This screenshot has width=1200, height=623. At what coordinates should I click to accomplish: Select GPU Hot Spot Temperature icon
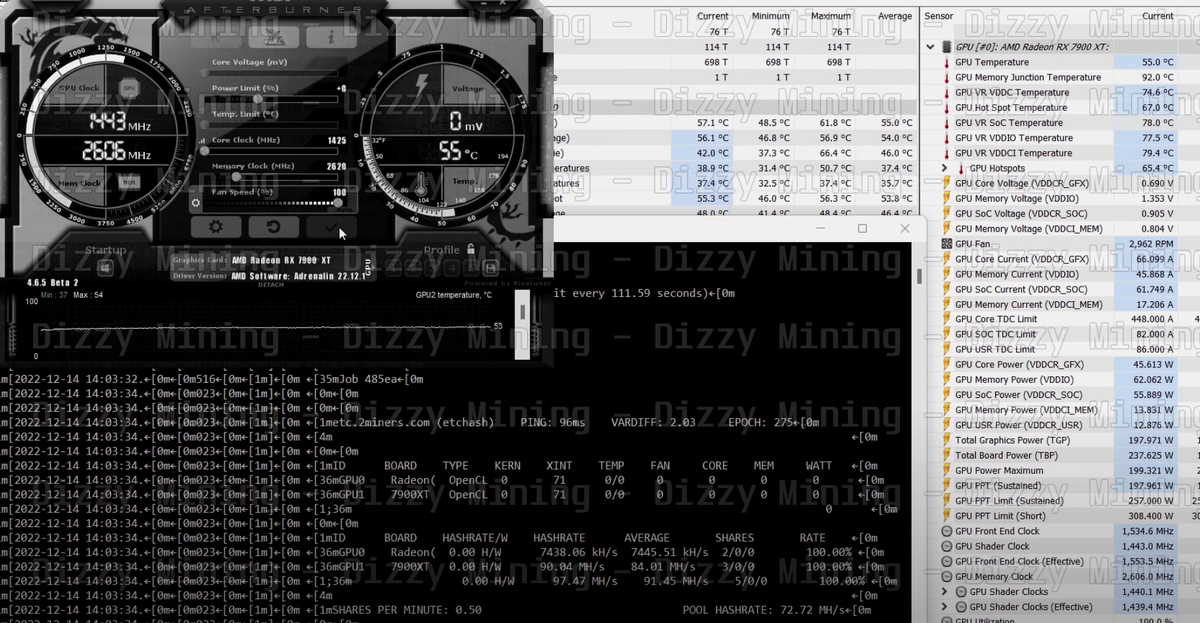tap(947, 108)
